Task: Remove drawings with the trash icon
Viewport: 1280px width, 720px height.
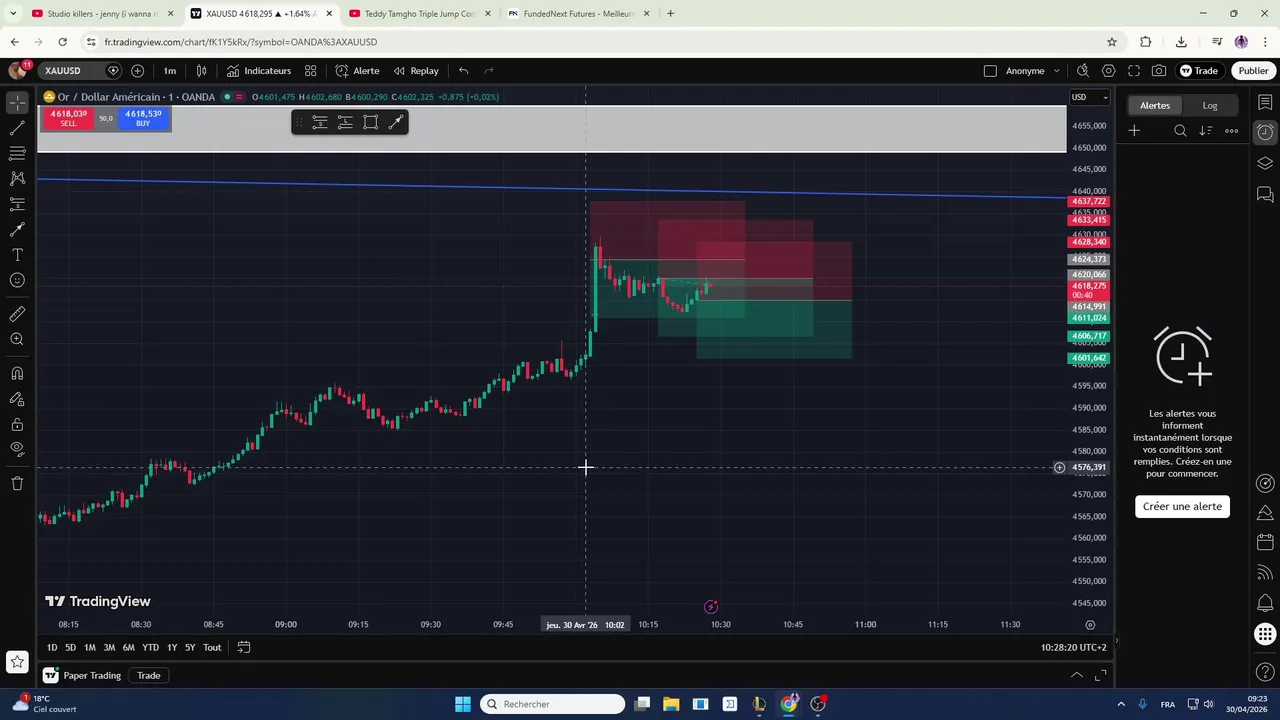Action: (17, 483)
